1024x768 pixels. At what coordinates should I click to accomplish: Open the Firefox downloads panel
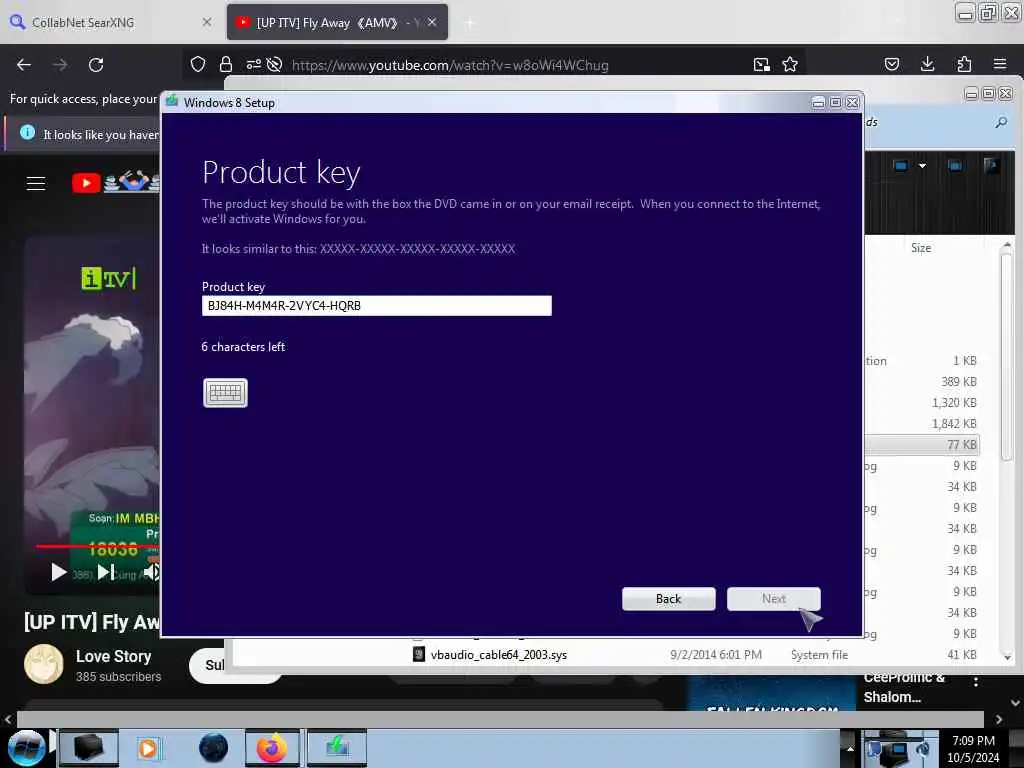coord(927,64)
